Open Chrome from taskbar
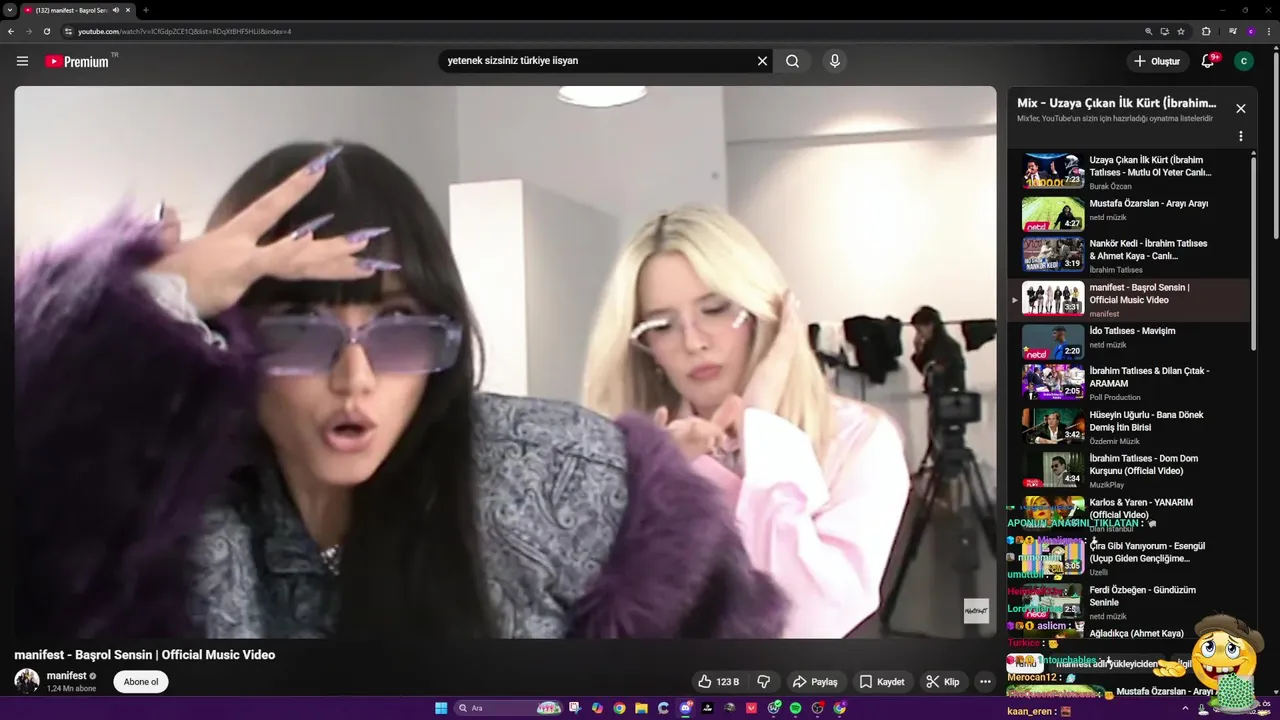The image size is (1280, 720). tap(620, 708)
